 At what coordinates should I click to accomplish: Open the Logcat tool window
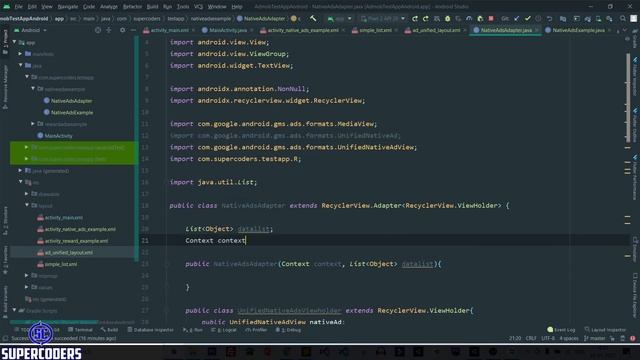pos(224,329)
